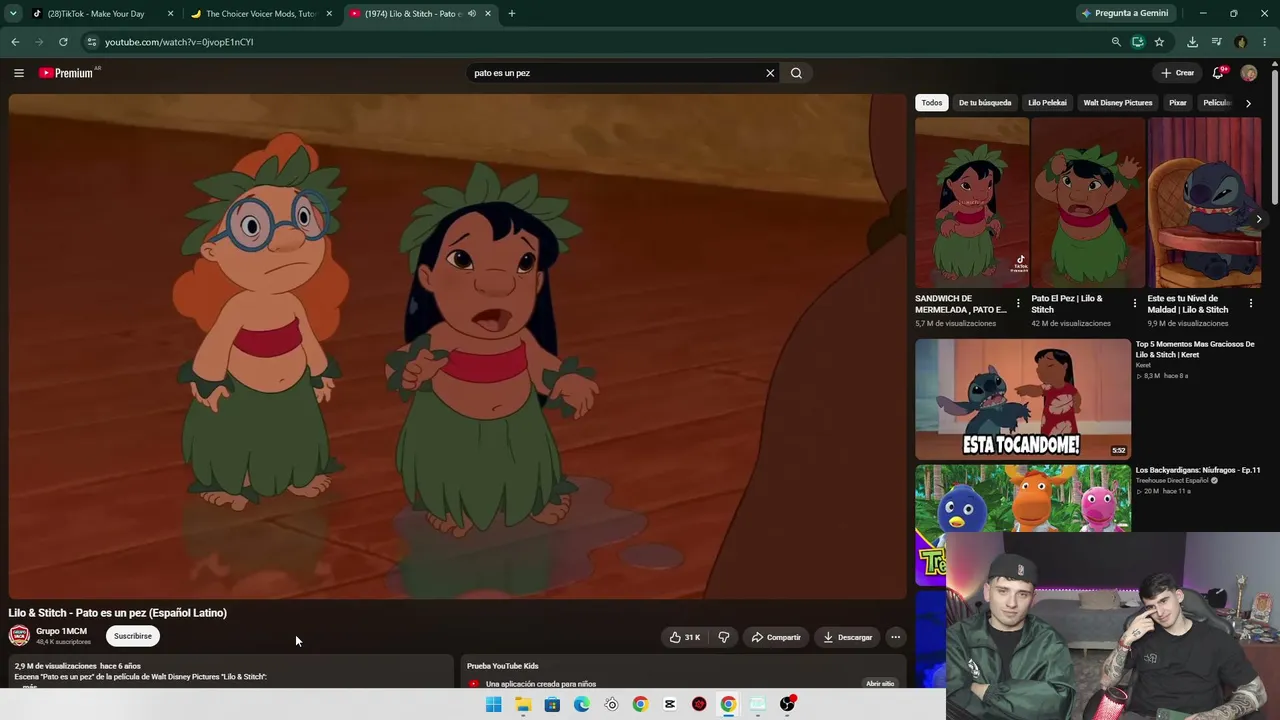1280x720 pixels.
Task: Open the ESTA TOCANDOME video thumbnail
Action: pos(1023,399)
